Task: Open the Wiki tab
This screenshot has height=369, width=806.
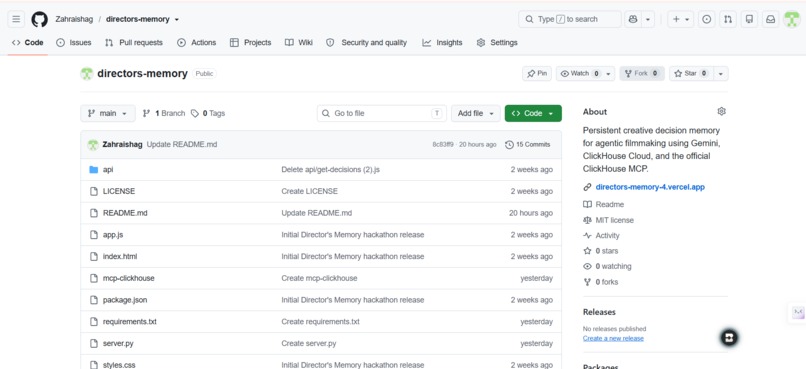Action: (x=299, y=43)
